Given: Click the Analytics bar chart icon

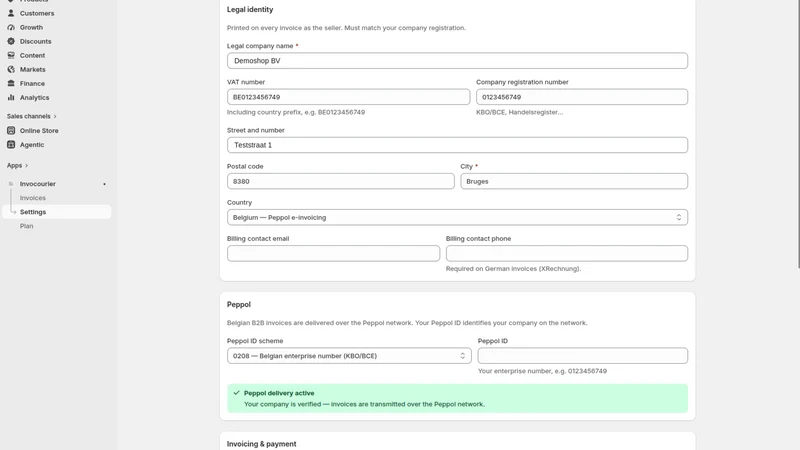Looking at the screenshot, I should (11, 97).
